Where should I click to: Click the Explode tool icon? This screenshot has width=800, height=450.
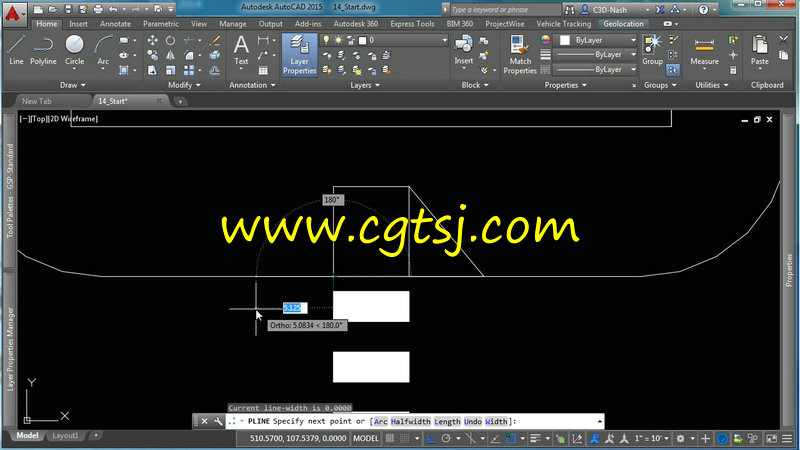click(x=215, y=55)
